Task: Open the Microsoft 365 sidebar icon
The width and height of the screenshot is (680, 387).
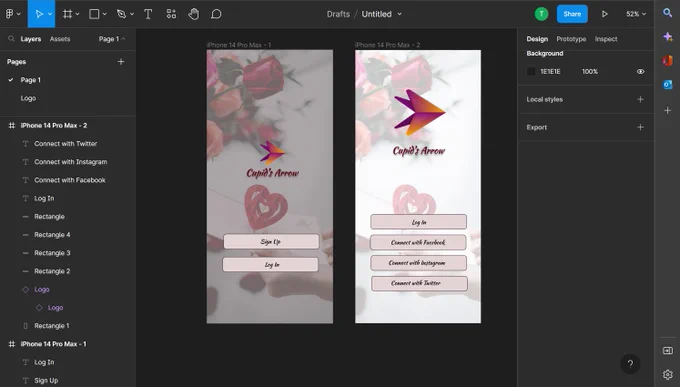Action: 668,61
